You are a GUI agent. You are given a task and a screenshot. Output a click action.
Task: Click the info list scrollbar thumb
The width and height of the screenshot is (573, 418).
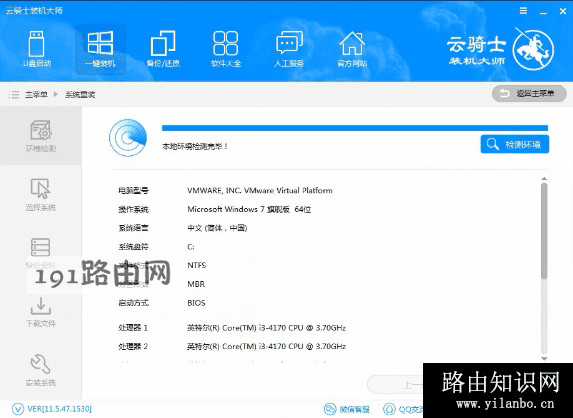click(x=544, y=231)
